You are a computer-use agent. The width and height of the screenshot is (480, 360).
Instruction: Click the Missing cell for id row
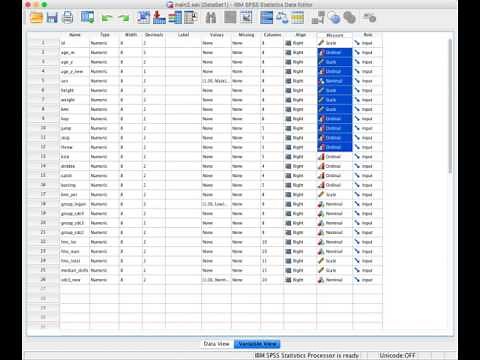[246, 43]
